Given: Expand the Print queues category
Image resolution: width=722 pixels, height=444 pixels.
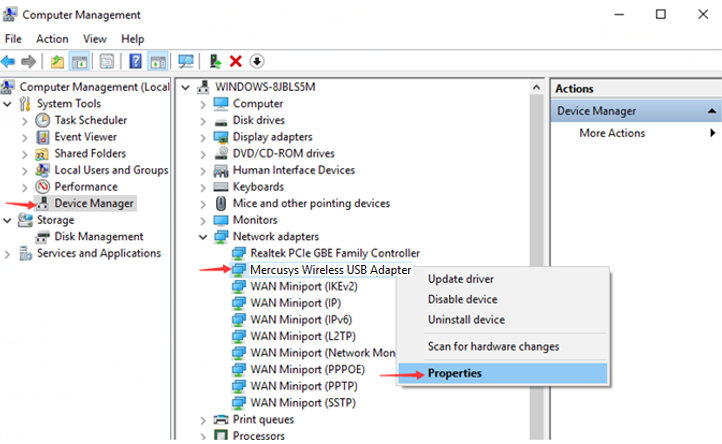Looking at the screenshot, I should [204, 420].
